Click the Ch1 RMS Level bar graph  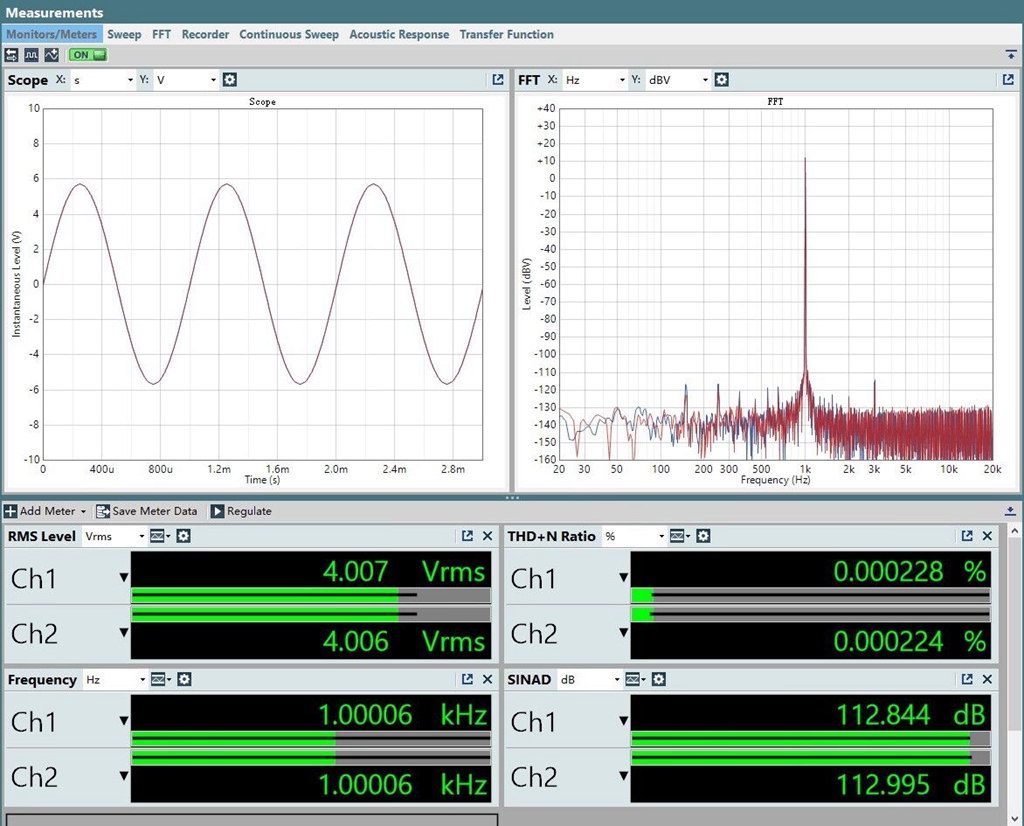(310, 596)
